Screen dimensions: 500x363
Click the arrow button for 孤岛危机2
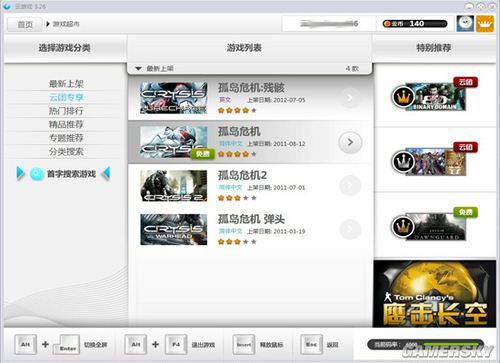(x=350, y=185)
